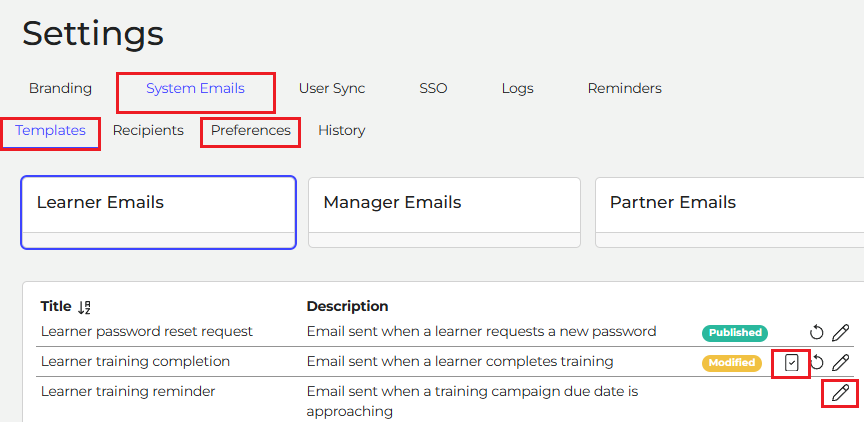Edit the Learner training completion template
This screenshot has width=864, height=422.
pyautogui.click(x=840, y=363)
